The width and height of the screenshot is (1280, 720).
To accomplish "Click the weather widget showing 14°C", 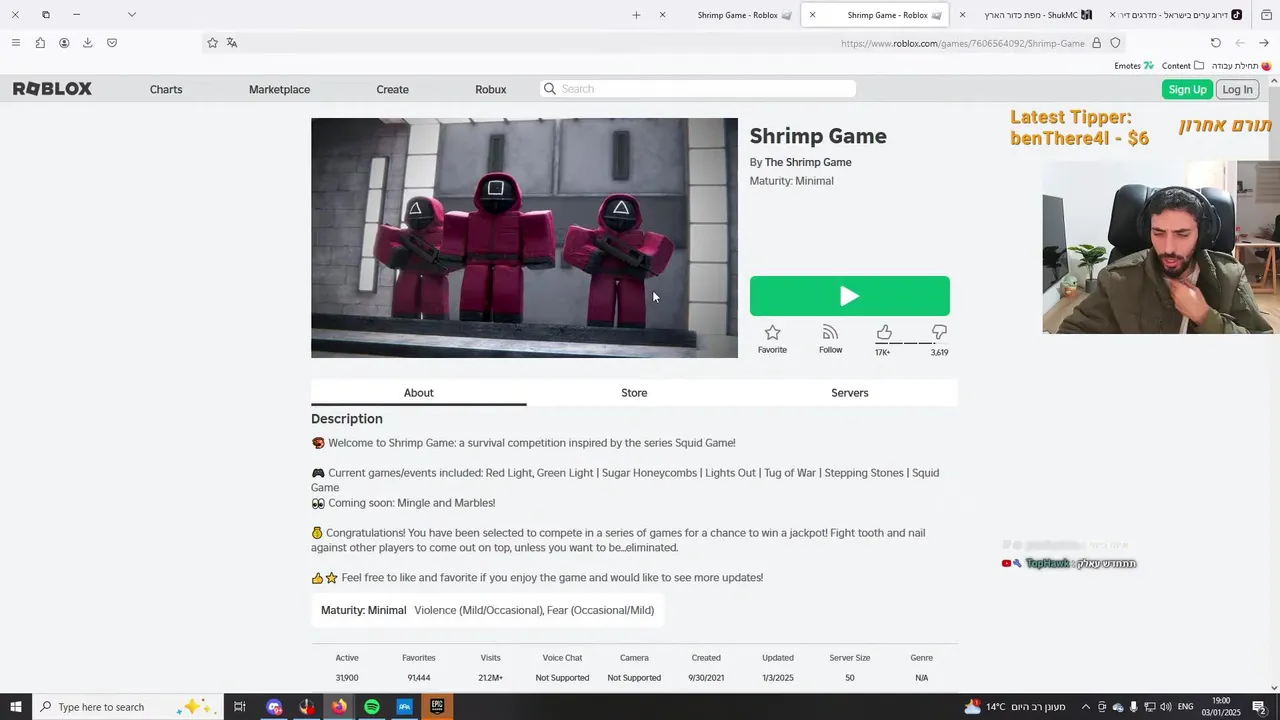I will (x=1015, y=707).
